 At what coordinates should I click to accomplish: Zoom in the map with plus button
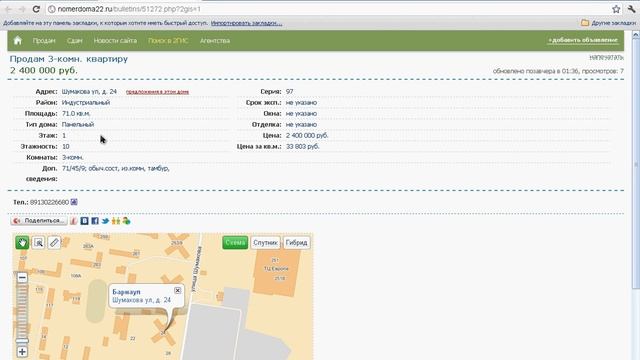point(22,352)
